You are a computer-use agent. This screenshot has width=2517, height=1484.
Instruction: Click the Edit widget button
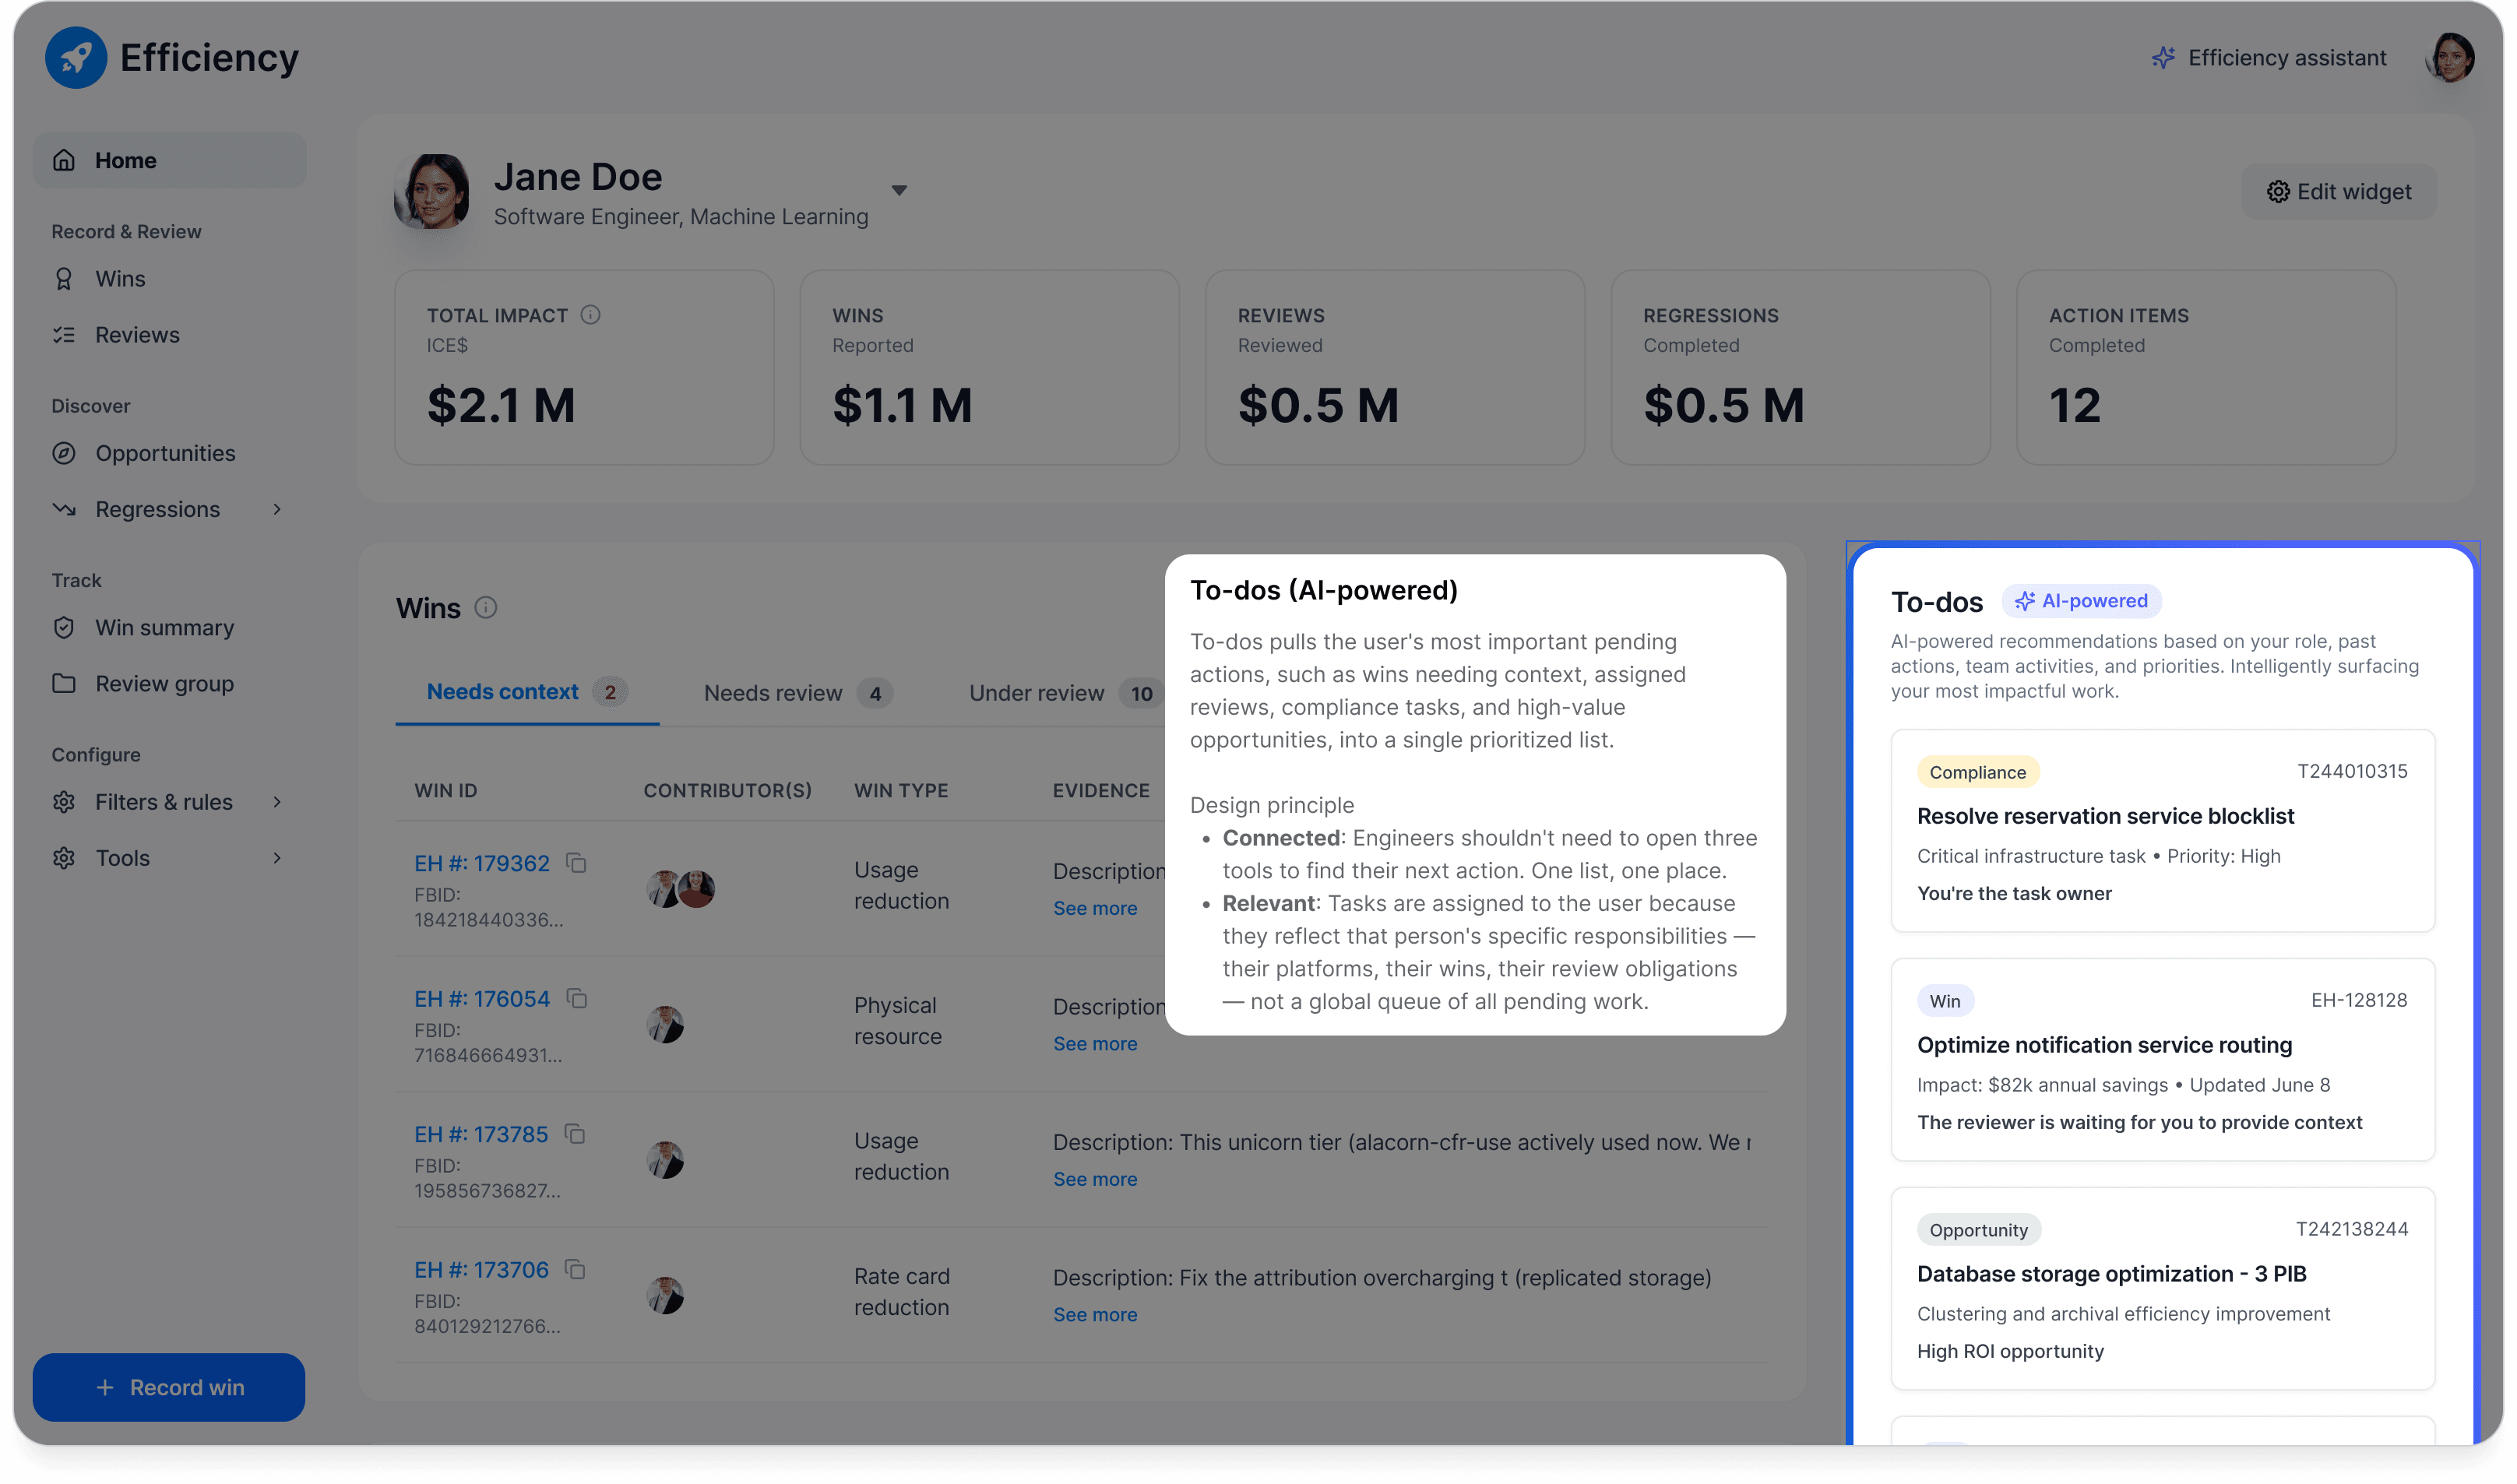click(2338, 191)
